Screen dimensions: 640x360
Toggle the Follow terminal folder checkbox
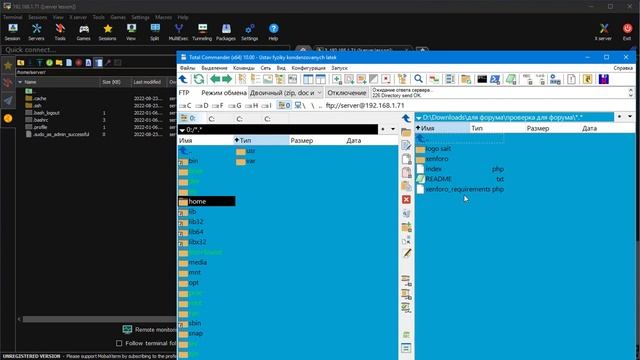[x=119, y=343]
